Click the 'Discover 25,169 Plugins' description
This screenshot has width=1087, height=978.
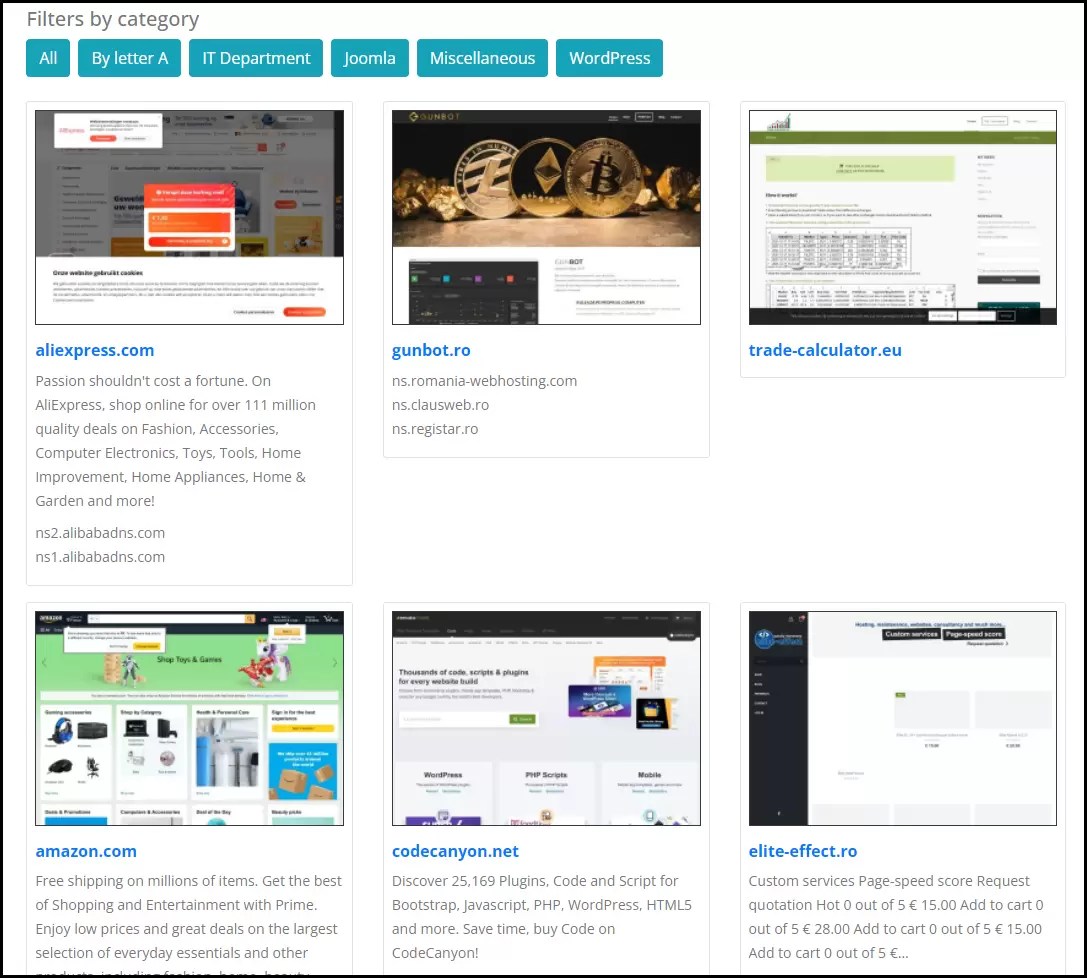pos(542,917)
